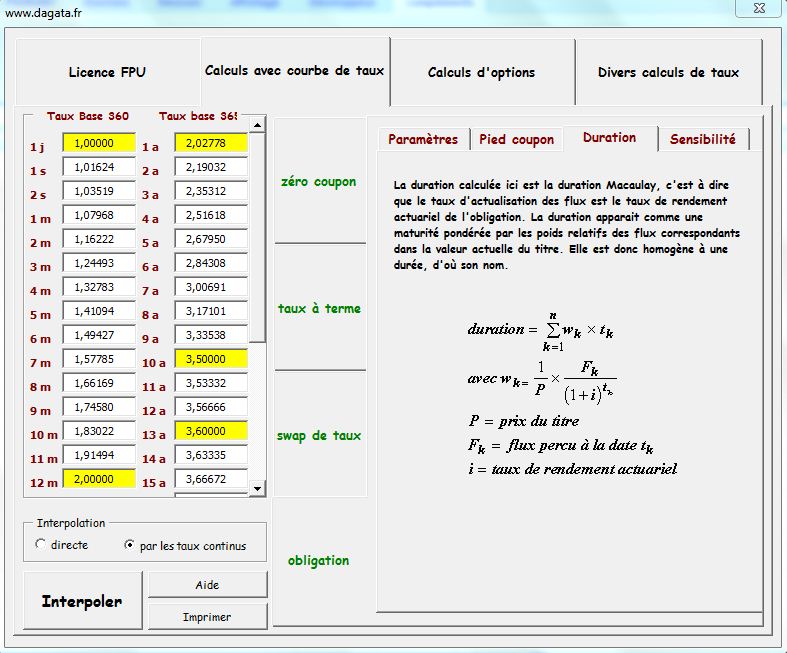
Task: Click the 5 a rate field 2,67950
Action: (211, 239)
